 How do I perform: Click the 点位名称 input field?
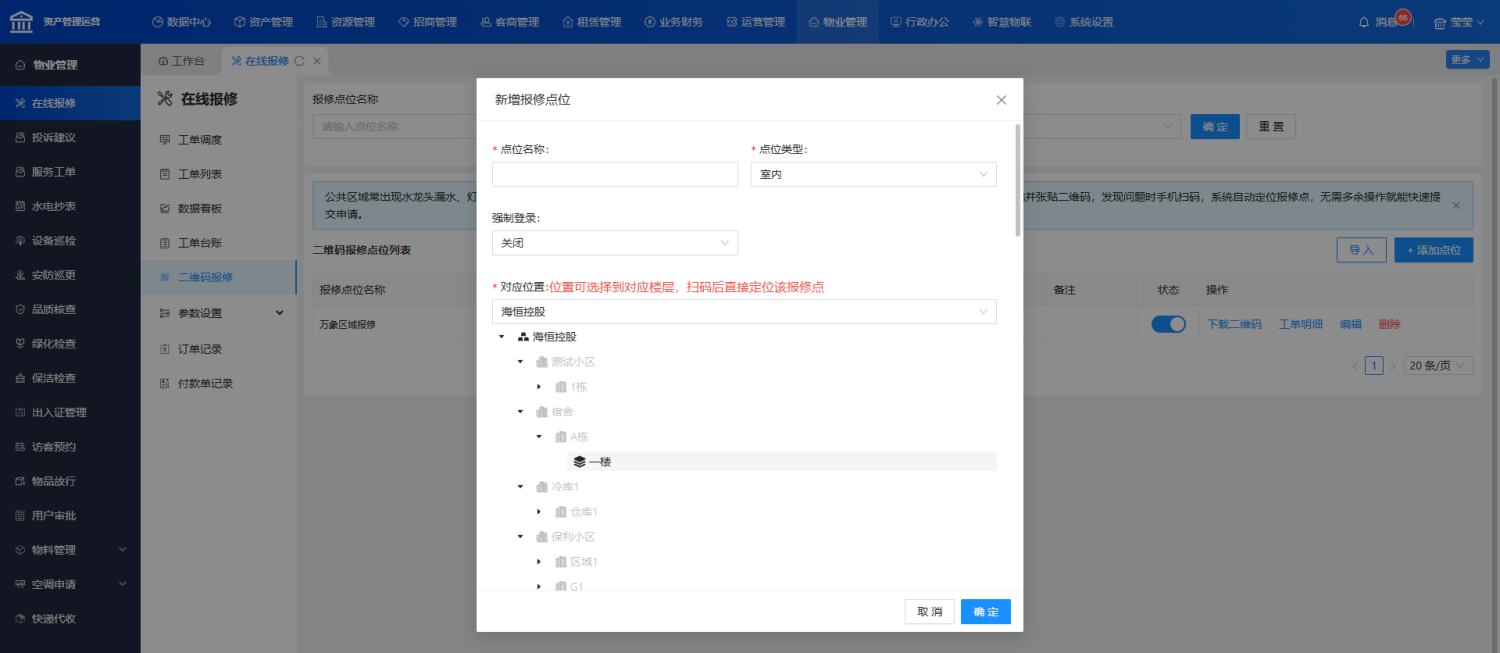click(614, 174)
